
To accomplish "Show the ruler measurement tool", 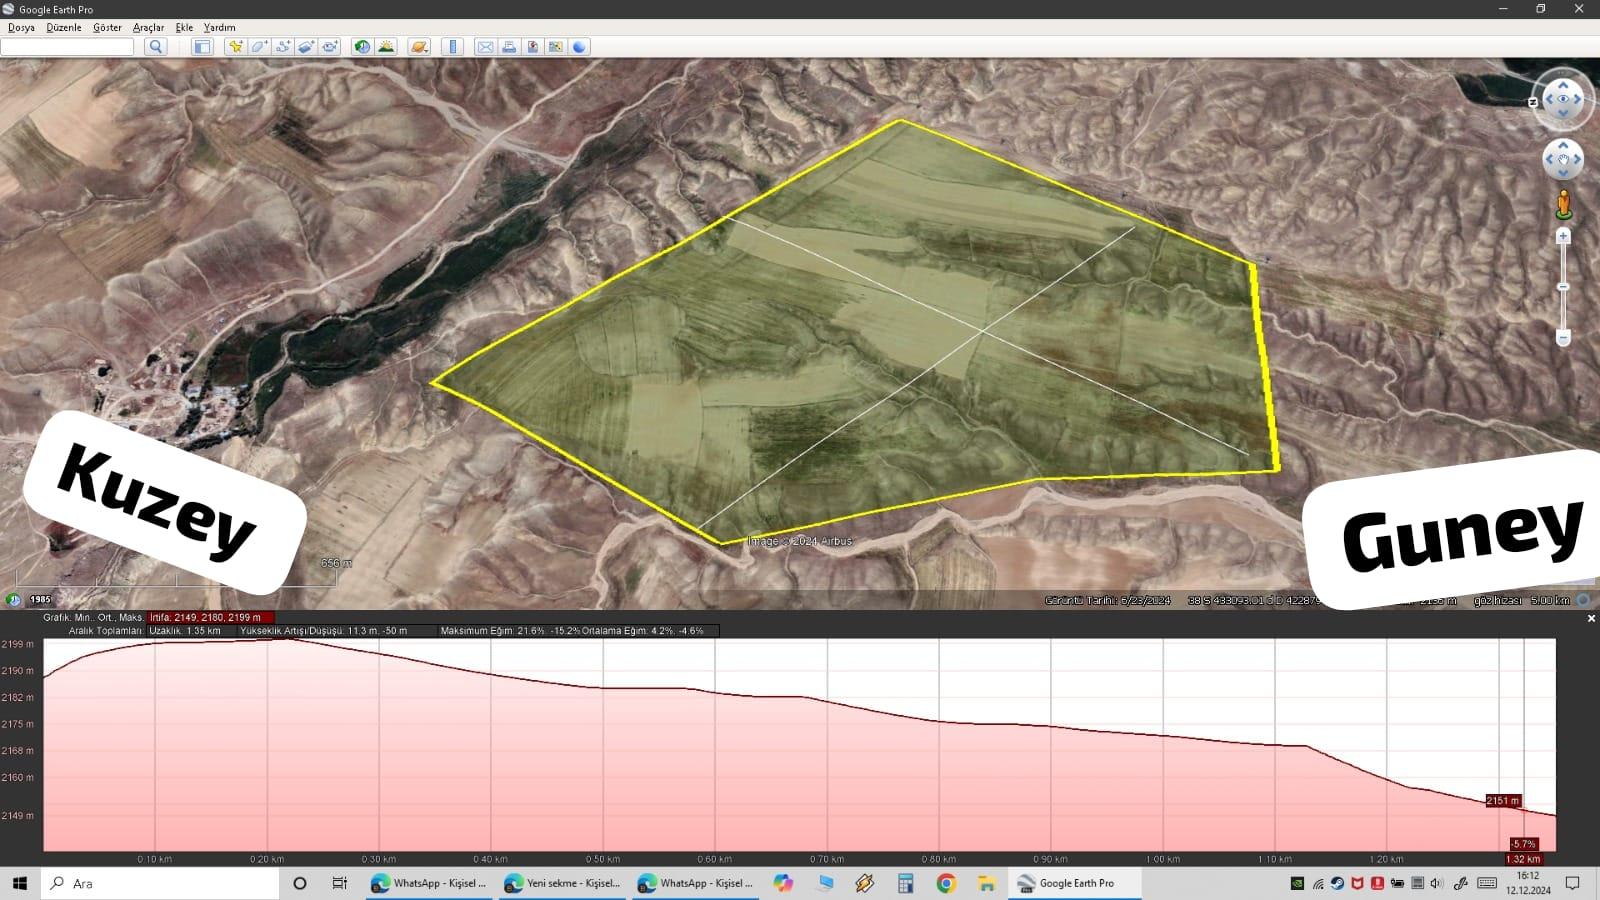I will tap(452, 47).
